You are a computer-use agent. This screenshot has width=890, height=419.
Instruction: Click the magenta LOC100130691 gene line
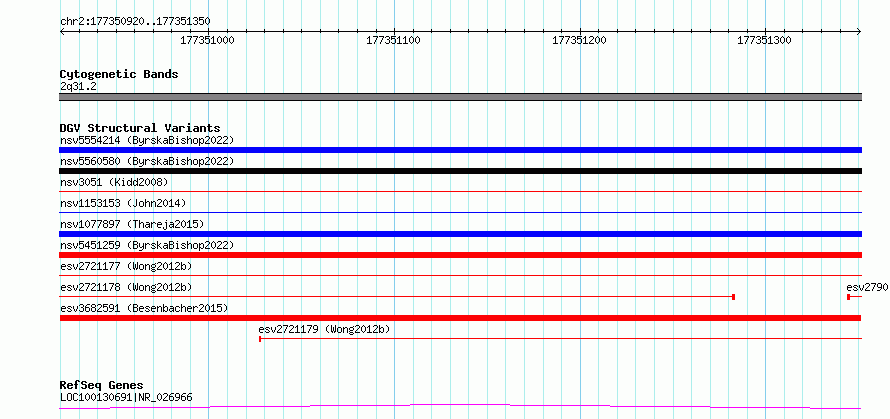(x=460, y=406)
